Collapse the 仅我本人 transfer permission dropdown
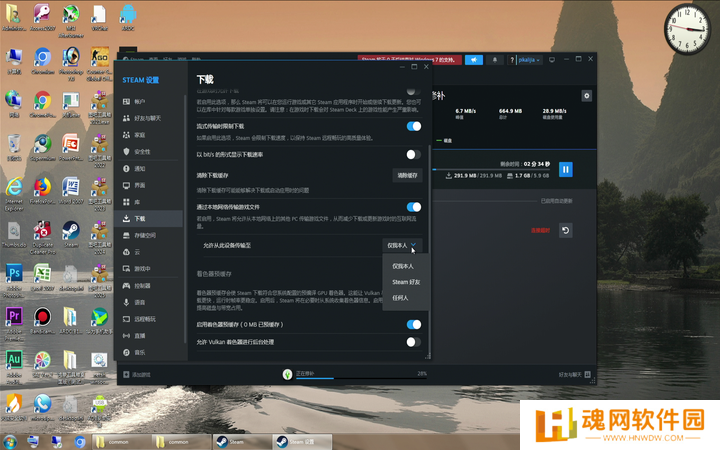This screenshot has height=450, width=720. pos(401,246)
